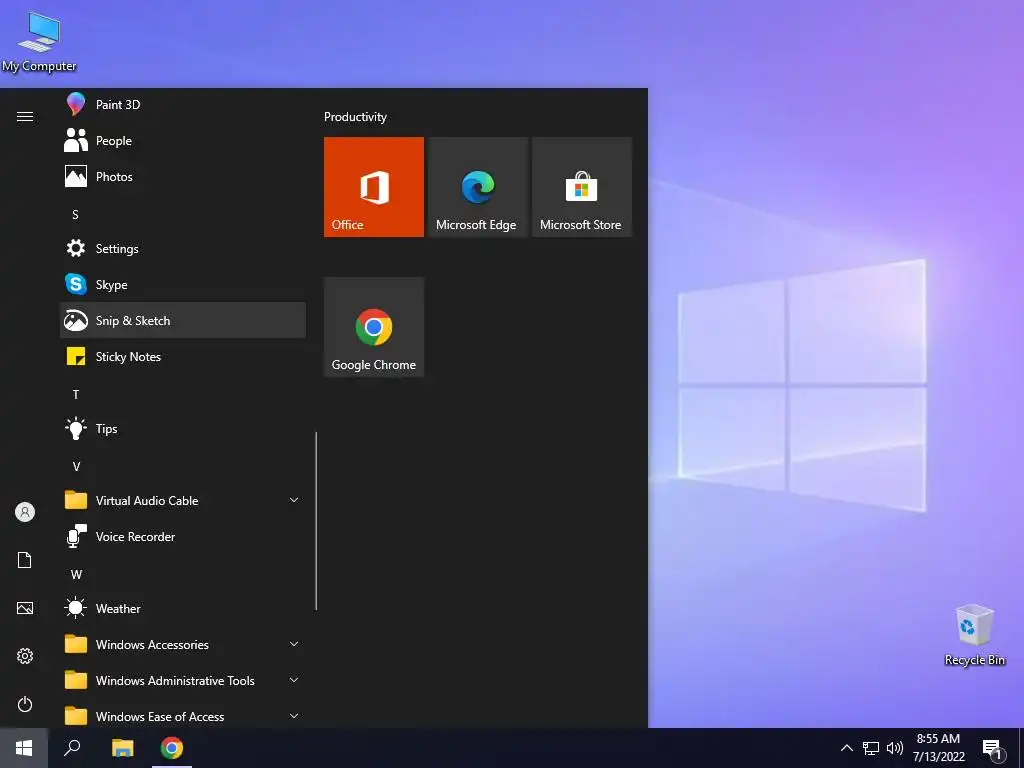Launch Voice Recorder

(182, 536)
